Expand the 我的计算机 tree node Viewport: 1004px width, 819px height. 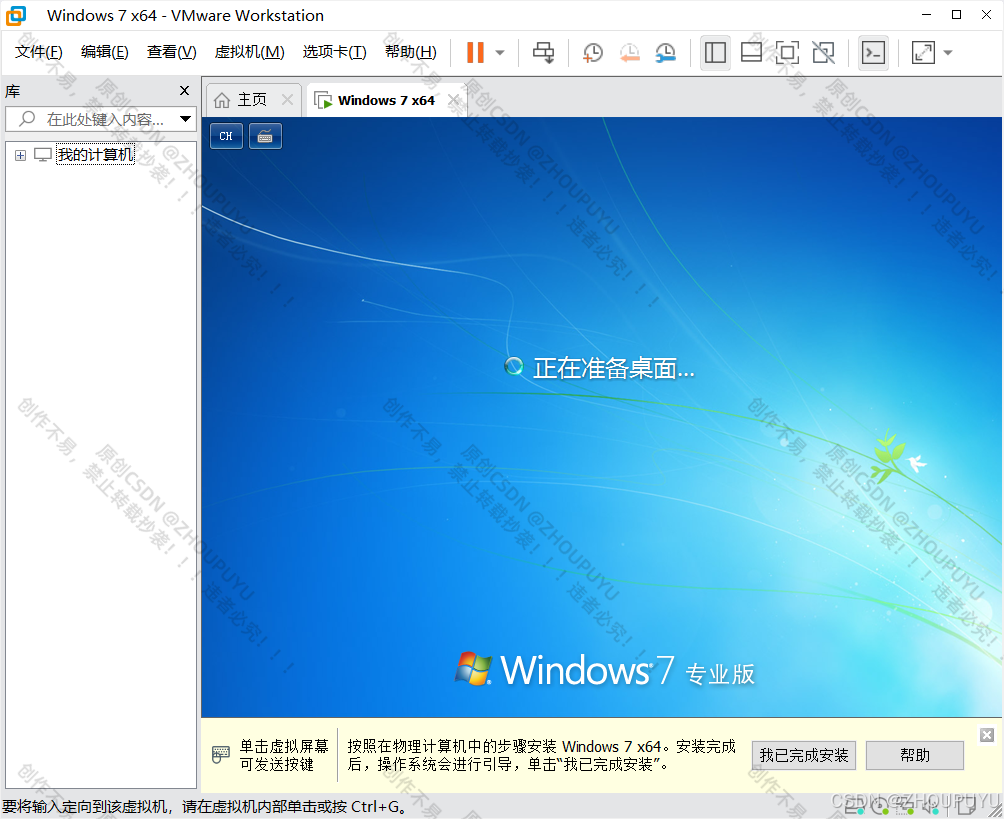point(20,155)
